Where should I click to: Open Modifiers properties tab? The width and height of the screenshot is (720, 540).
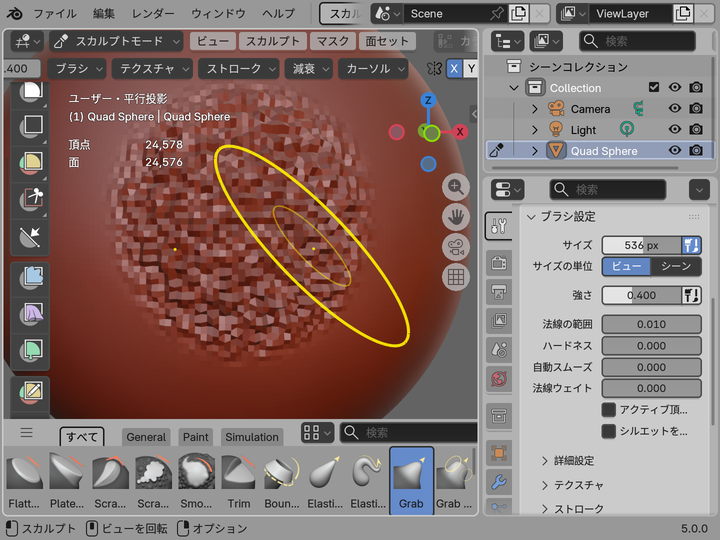coord(499,482)
